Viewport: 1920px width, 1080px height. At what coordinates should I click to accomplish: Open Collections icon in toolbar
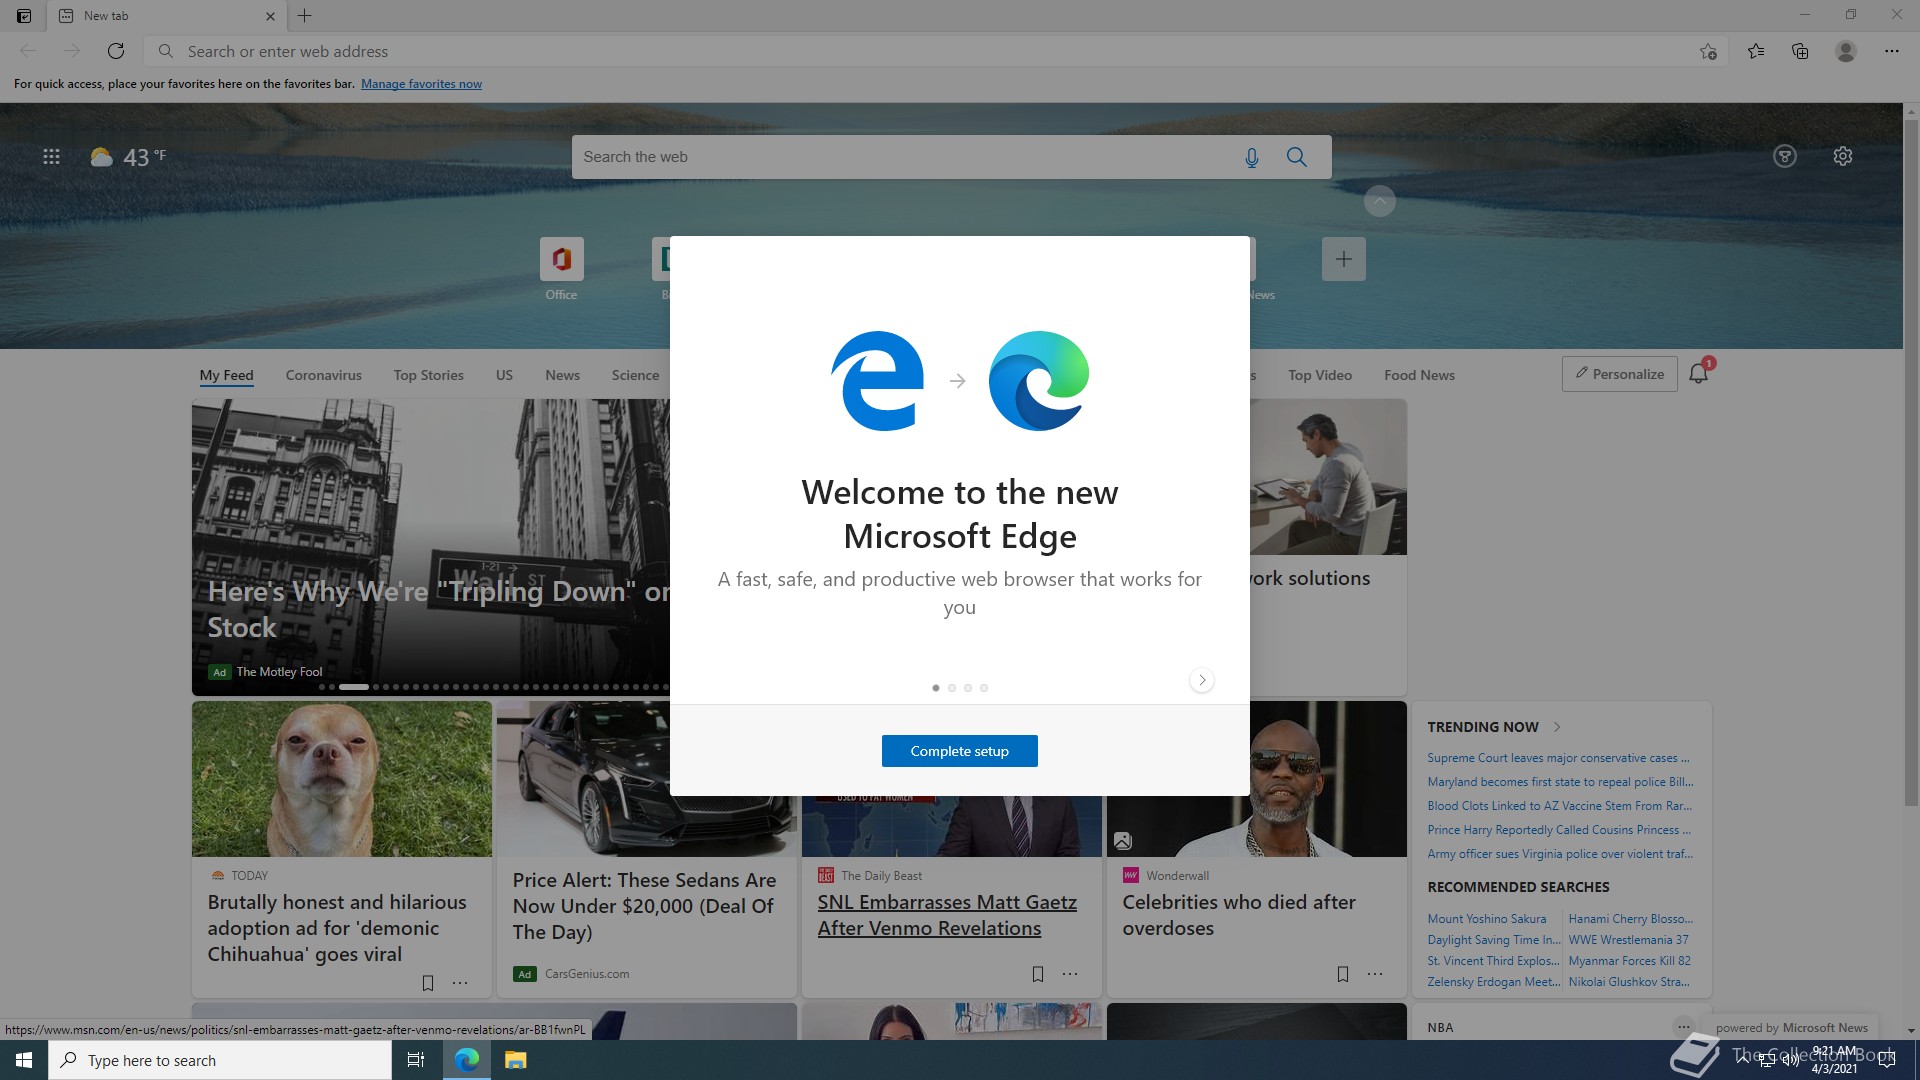(x=1800, y=51)
